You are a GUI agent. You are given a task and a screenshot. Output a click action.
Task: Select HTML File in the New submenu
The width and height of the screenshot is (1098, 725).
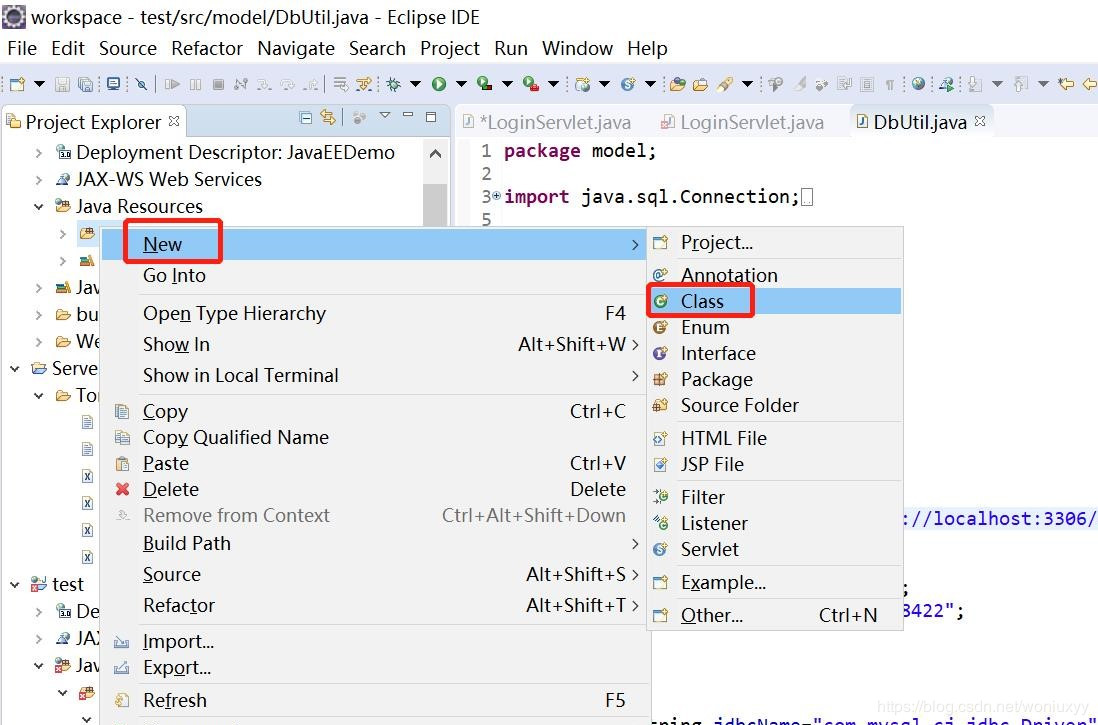coord(775,438)
